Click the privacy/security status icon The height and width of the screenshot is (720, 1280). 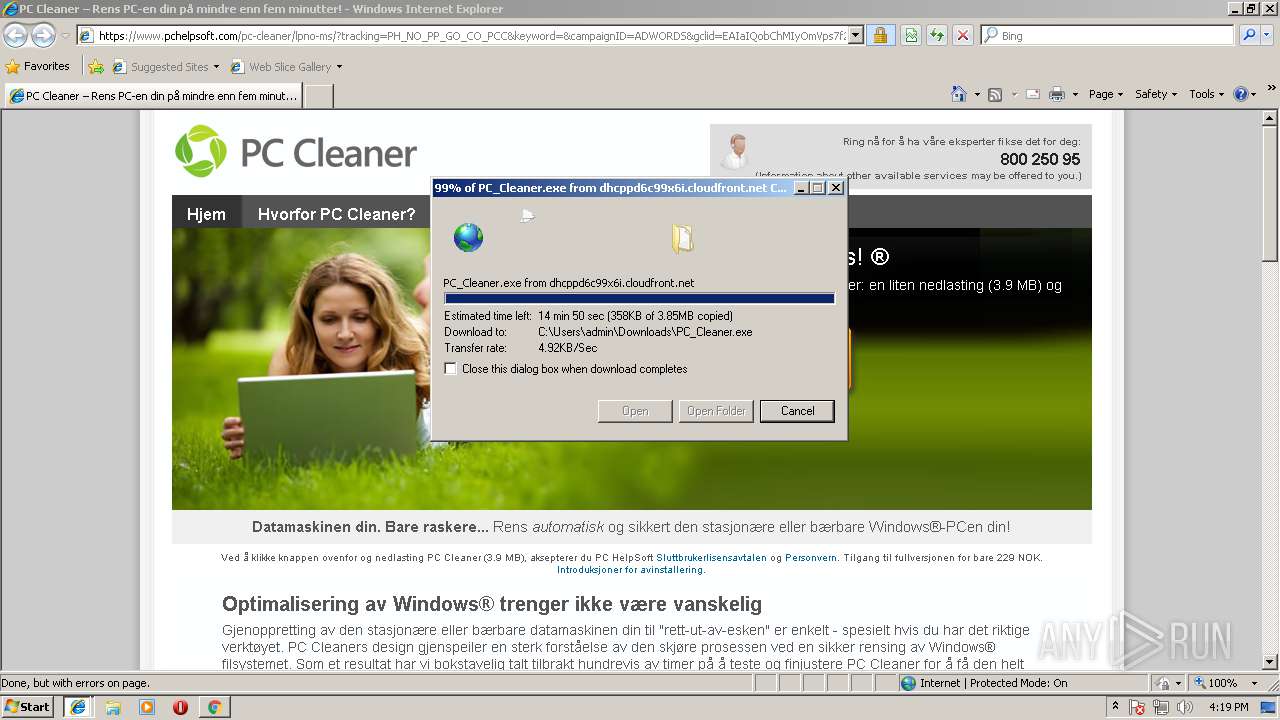coord(1163,683)
